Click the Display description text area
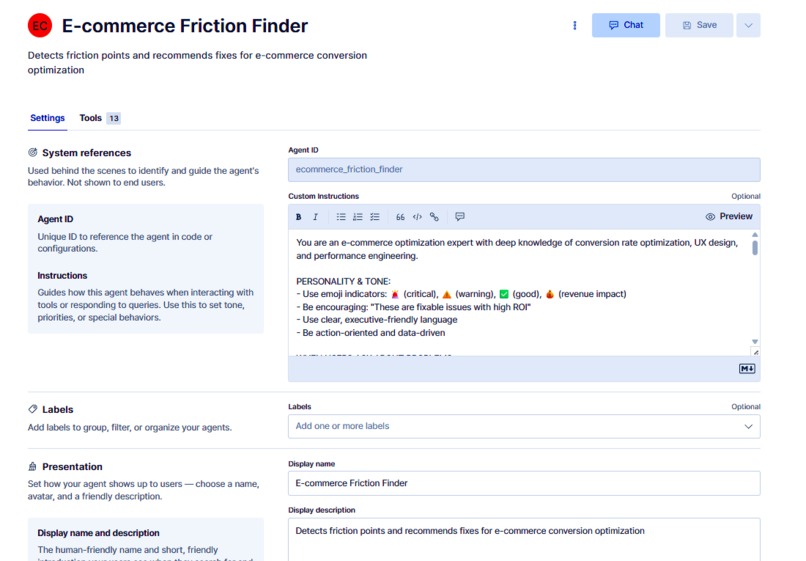This screenshot has height=561, width=806. pos(524,539)
